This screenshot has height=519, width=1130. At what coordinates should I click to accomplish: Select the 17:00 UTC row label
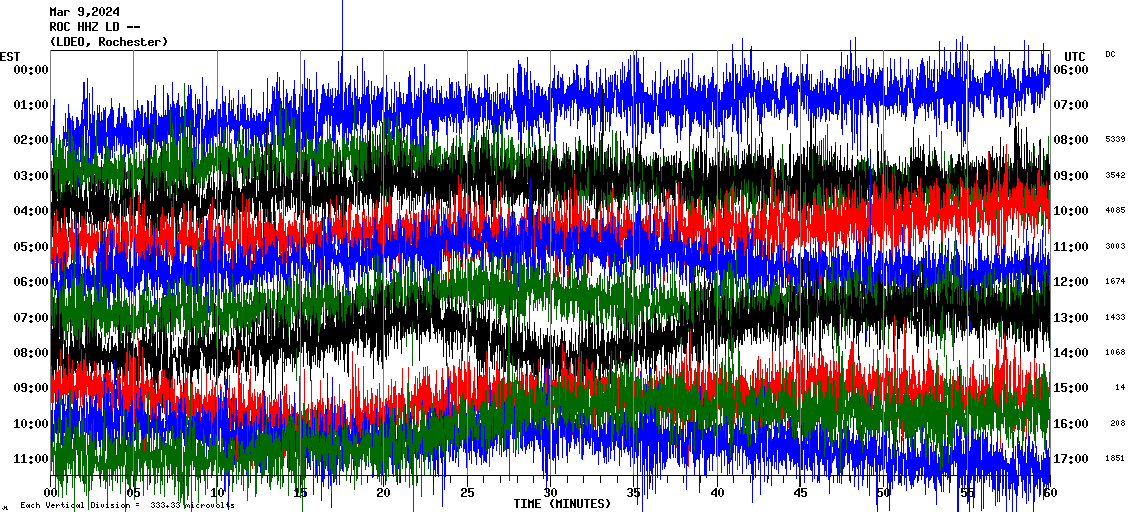(x=1071, y=459)
